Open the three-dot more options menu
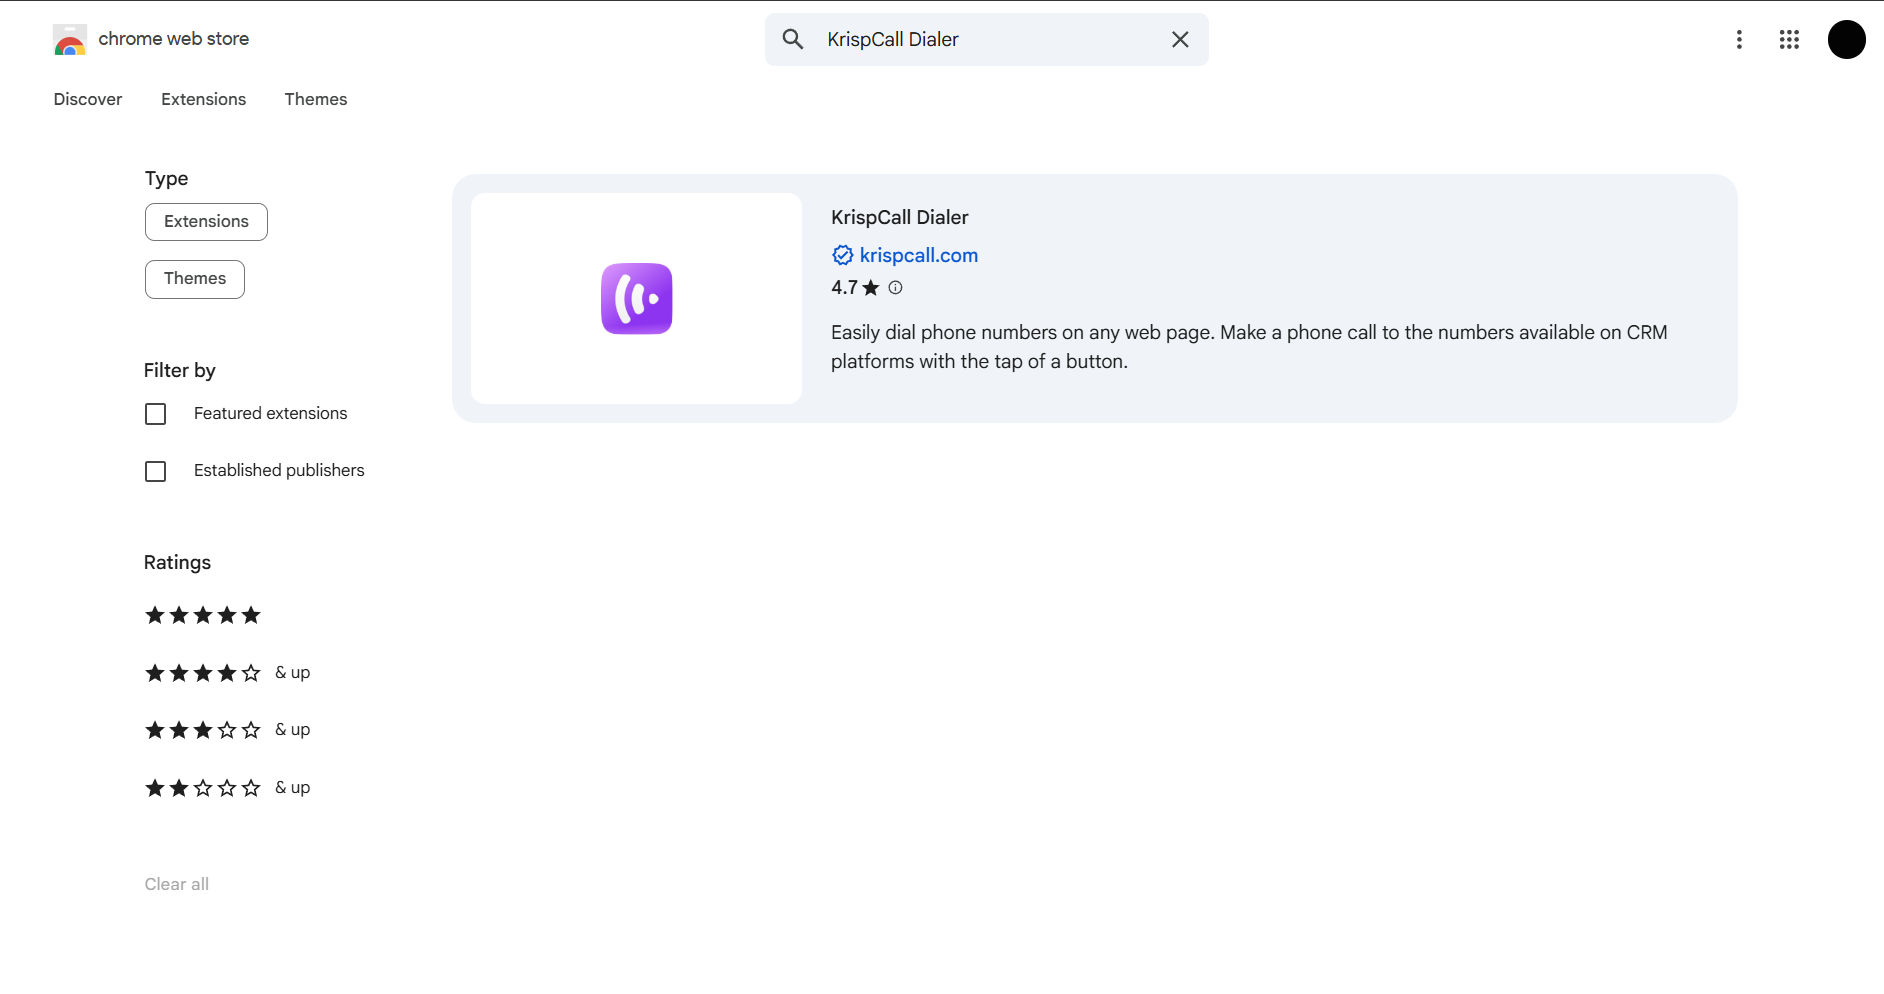Screen dimensions: 1884x994 tap(1739, 39)
